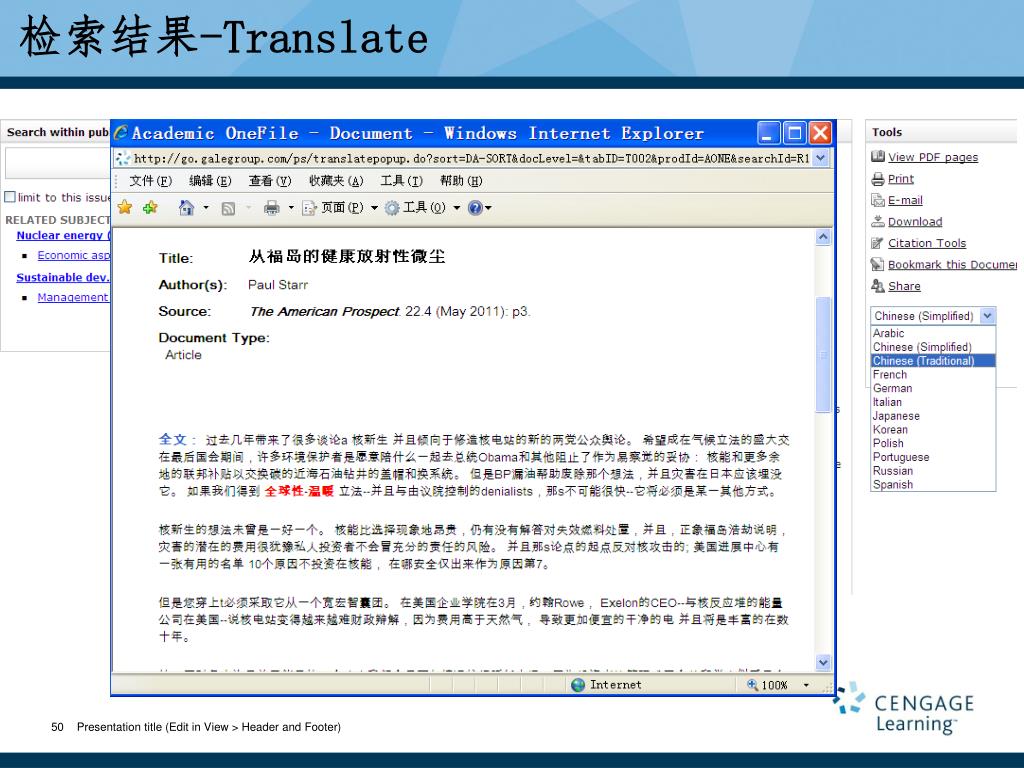The width and height of the screenshot is (1024, 768).
Task: Select Italian in the language list
Action: 933,402
